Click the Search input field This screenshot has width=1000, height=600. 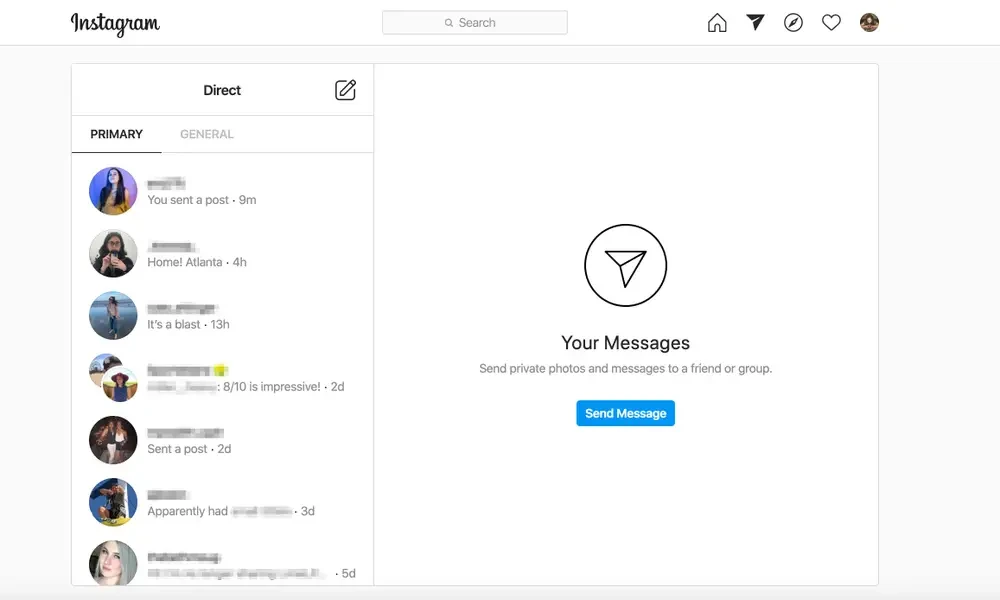pos(474,22)
